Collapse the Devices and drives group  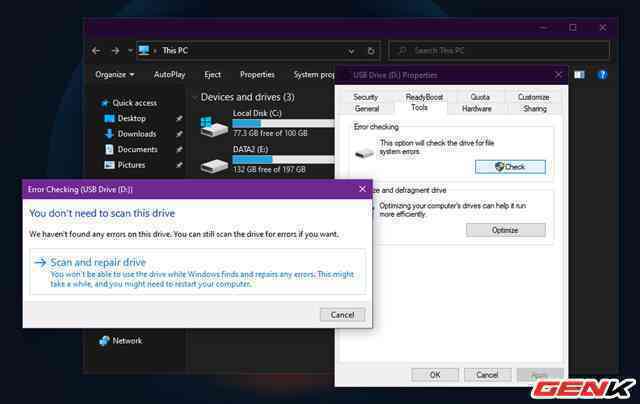[195, 97]
